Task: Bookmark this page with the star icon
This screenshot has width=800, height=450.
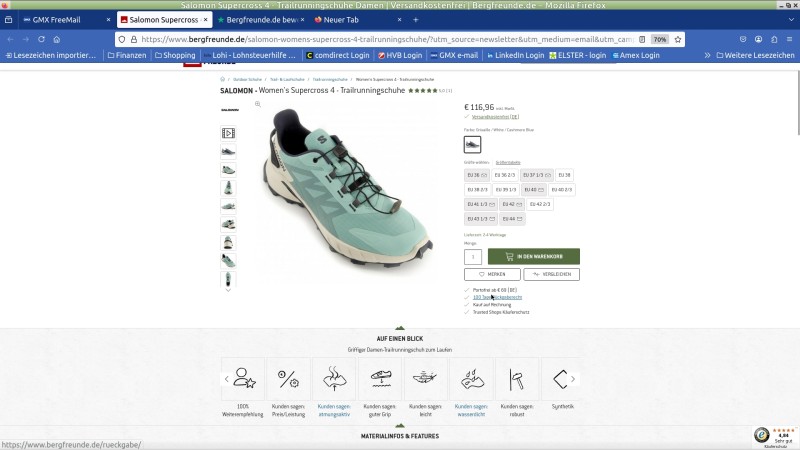Action: (x=678, y=39)
